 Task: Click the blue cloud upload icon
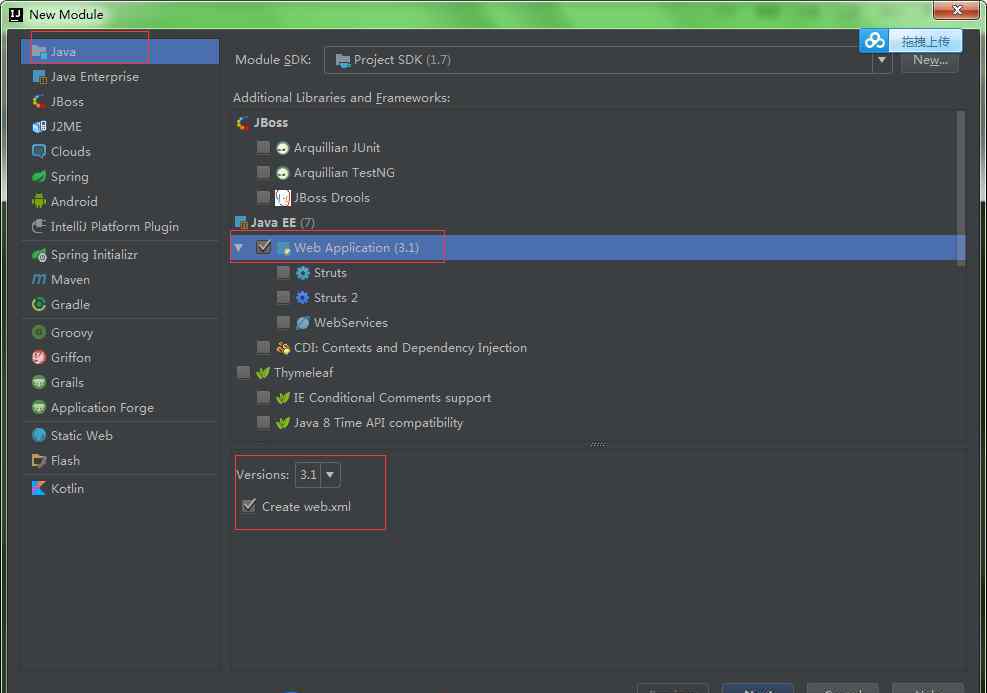874,41
